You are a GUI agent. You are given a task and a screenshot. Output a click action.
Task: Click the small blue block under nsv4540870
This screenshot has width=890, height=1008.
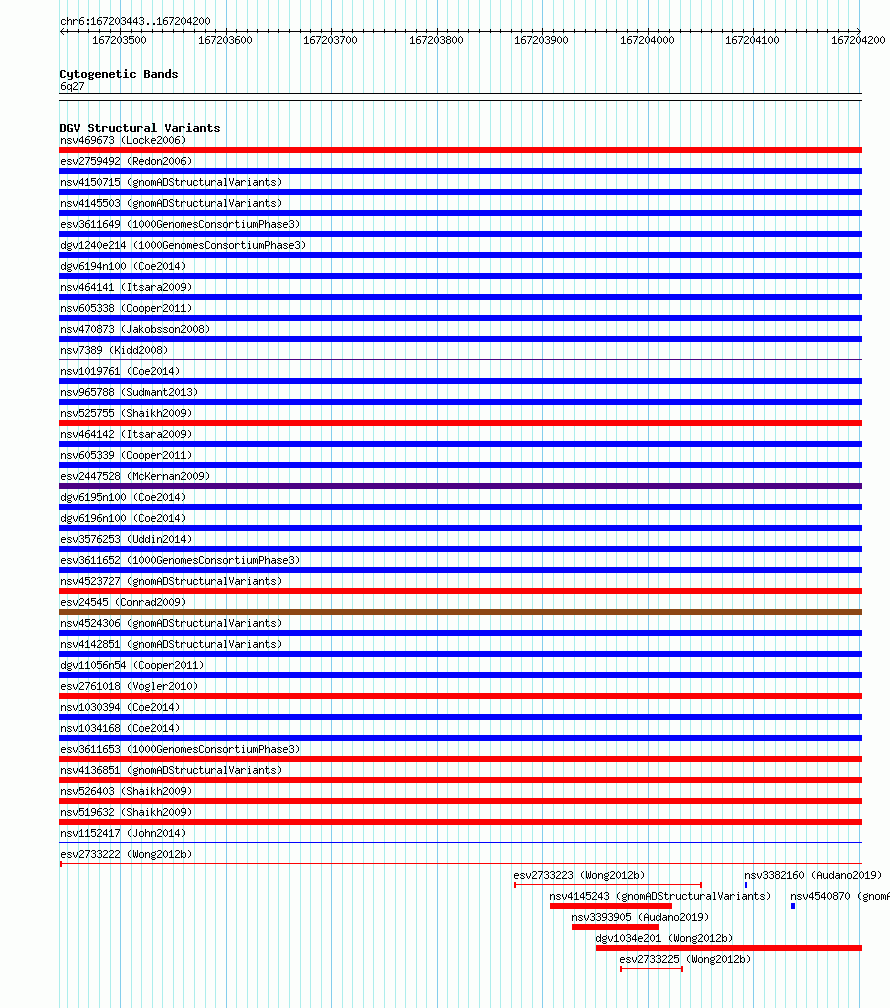pyautogui.click(x=793, y=906)
